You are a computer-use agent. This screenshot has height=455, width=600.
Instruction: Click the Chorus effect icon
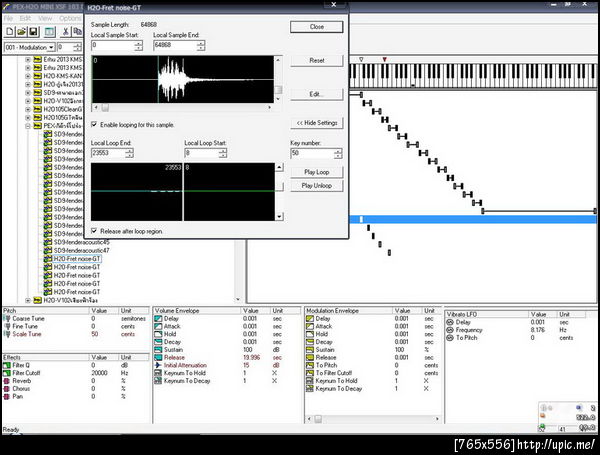point(7,388)
